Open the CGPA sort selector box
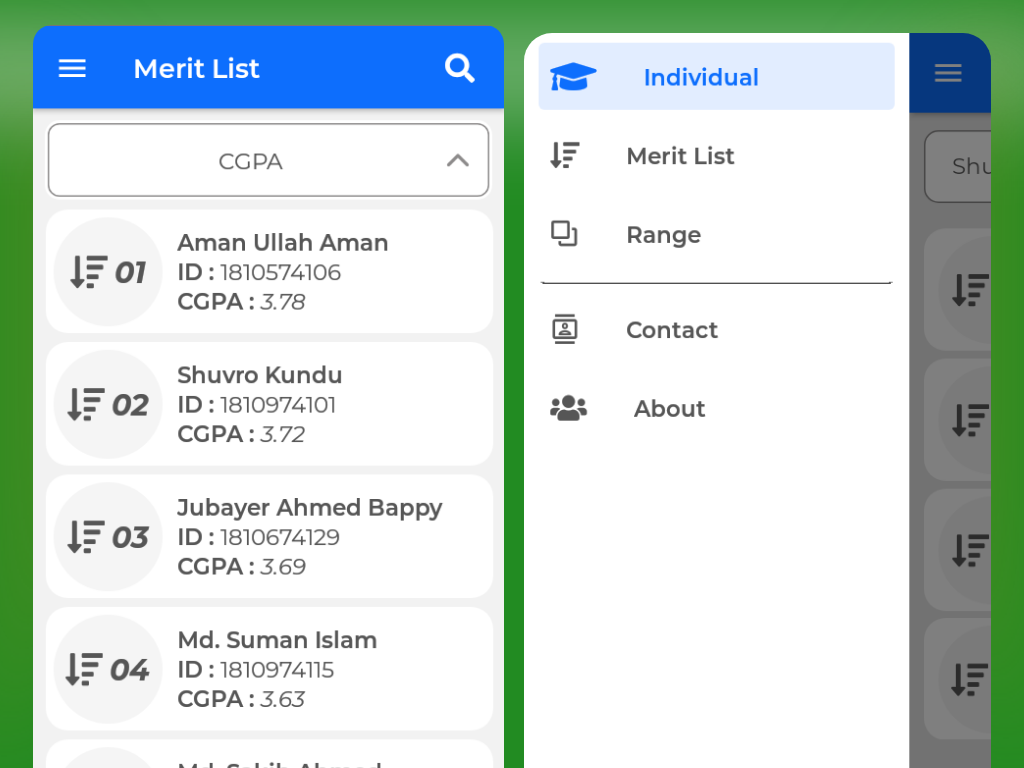The image size is (1024, 768). (268, 160)
